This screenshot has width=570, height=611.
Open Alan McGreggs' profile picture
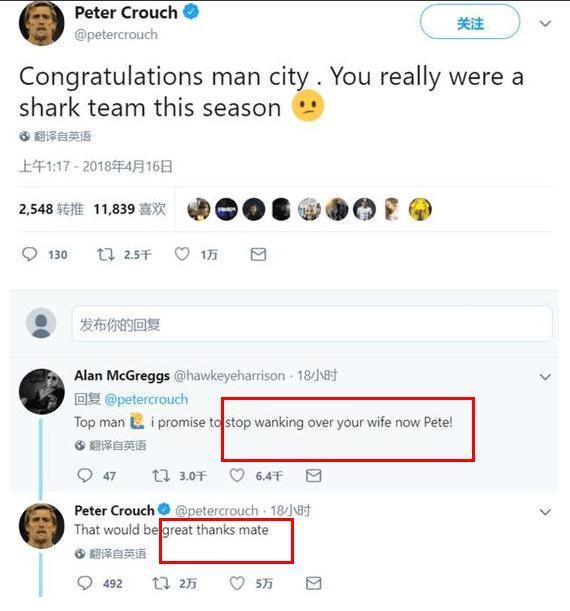42,391
